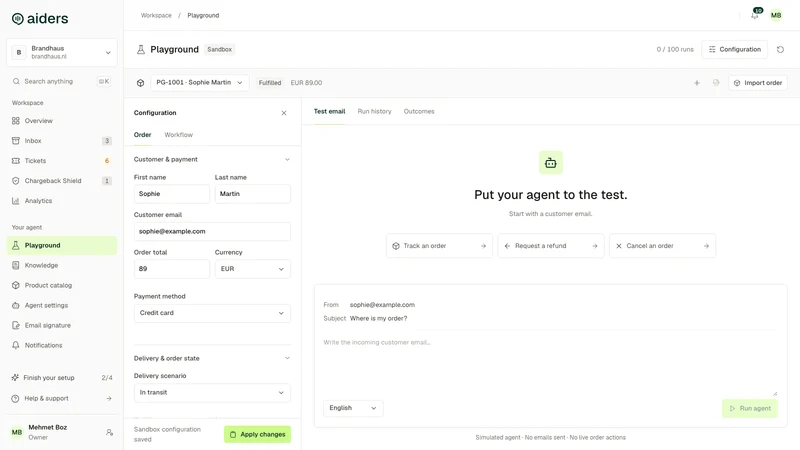The width and height of the screenshot is (800, 450).
Task: Select the Run history tab
Action: (x=374, y=112)
